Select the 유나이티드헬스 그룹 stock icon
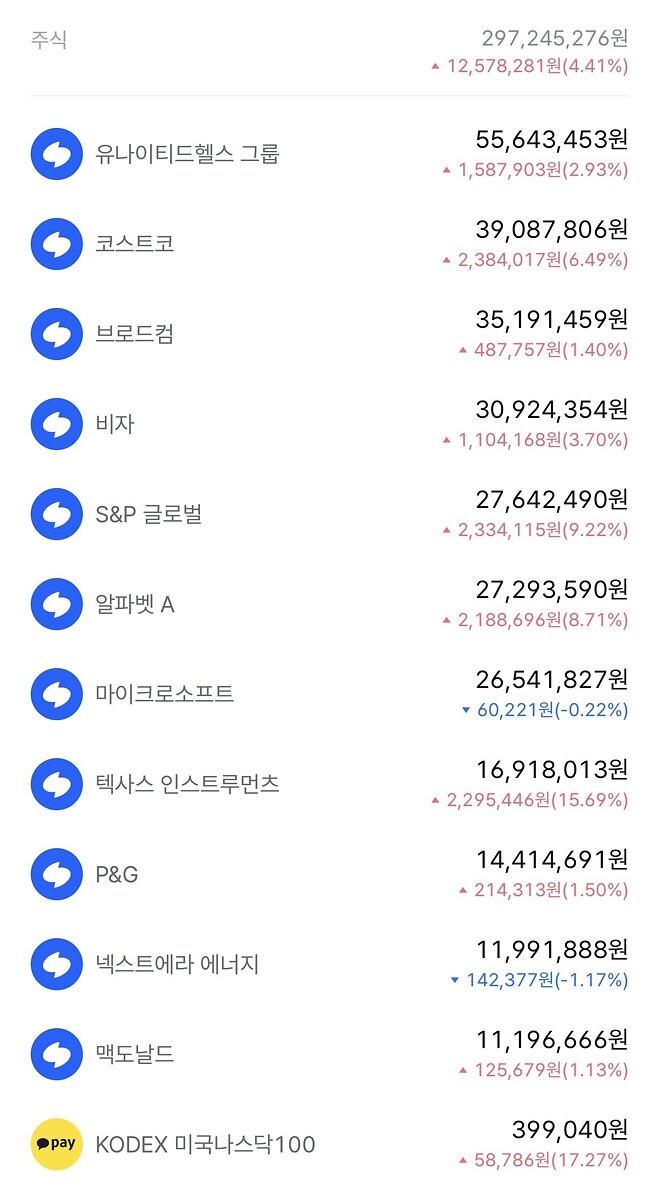 (x=57, y=153)
